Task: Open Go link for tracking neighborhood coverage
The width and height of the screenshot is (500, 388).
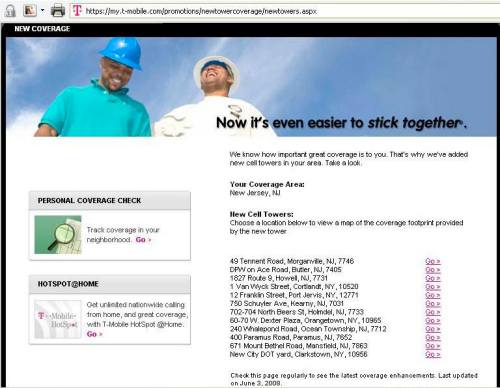Action: pyautogui.click(x=143, y=240)
